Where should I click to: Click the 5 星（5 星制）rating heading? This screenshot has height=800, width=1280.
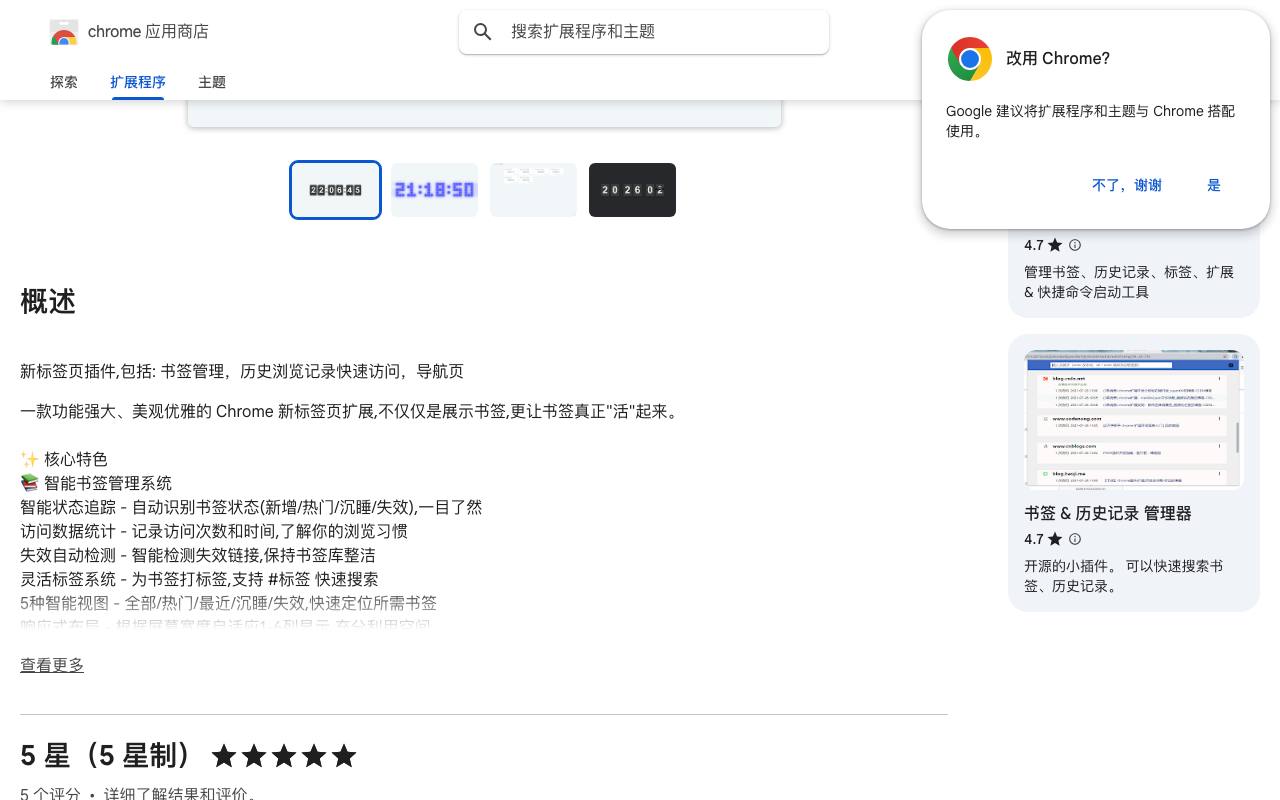pos(106,756)
